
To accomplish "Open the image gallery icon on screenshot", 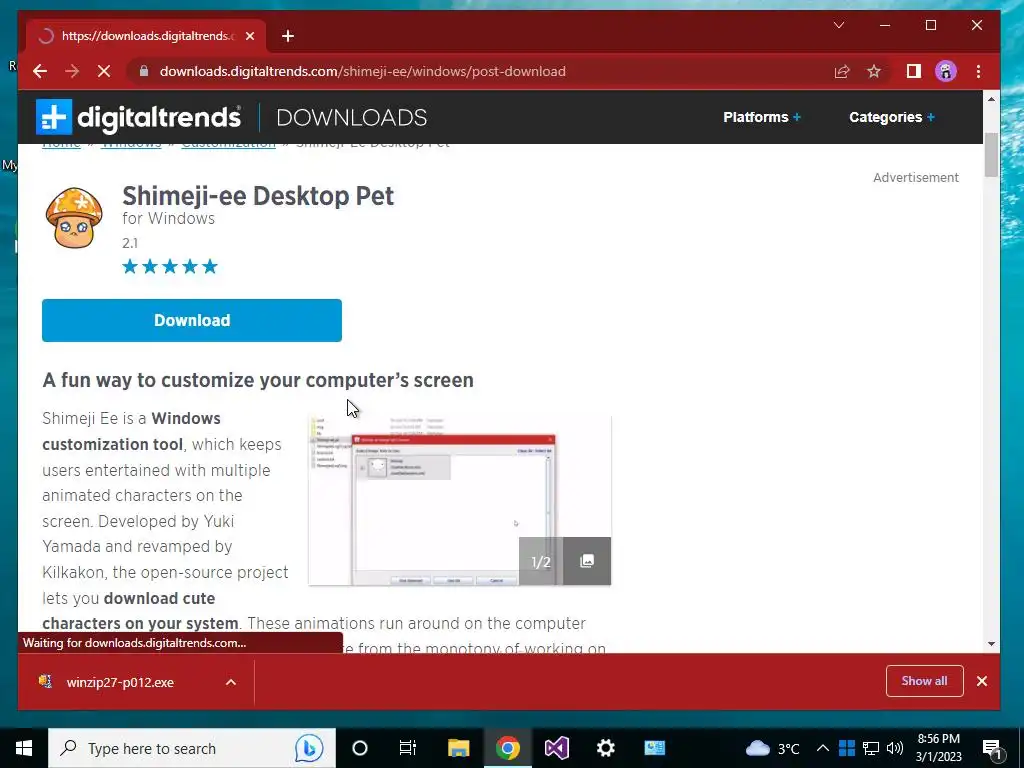I will tap(586, 561).
